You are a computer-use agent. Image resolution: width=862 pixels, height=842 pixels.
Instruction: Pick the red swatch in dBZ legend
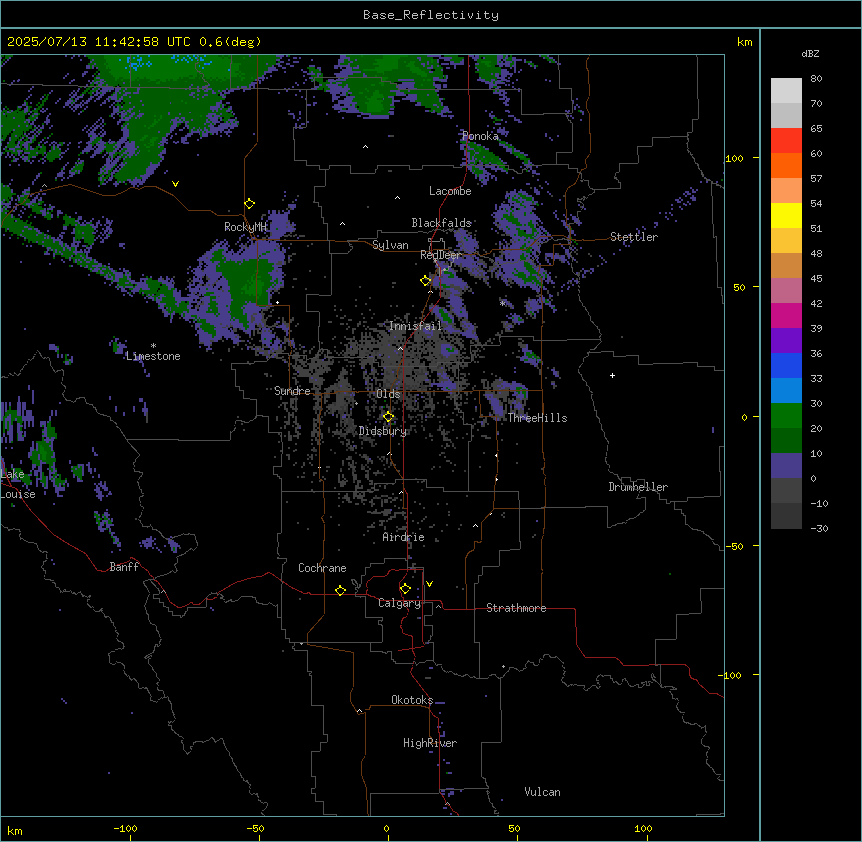pyautogui.click(x=786, y=141)
